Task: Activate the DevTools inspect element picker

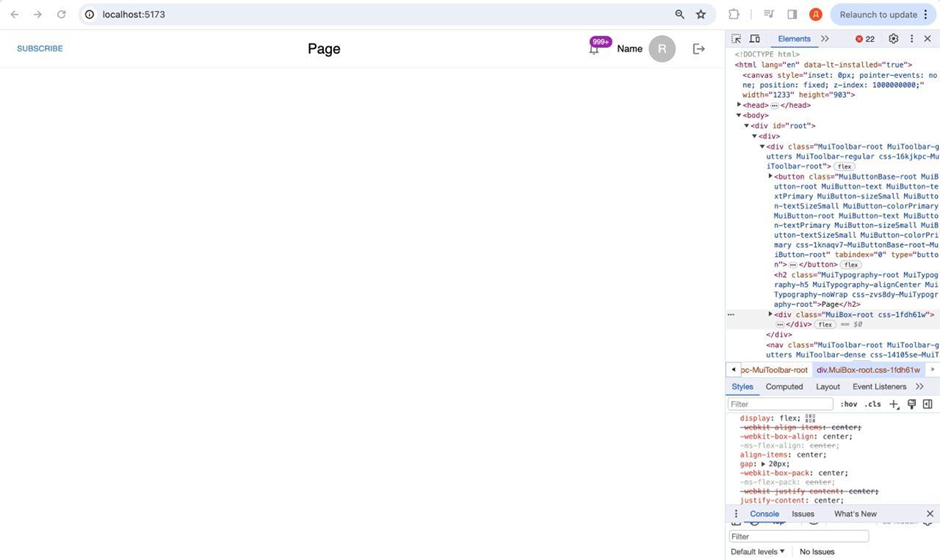Action: coord(736,39)
